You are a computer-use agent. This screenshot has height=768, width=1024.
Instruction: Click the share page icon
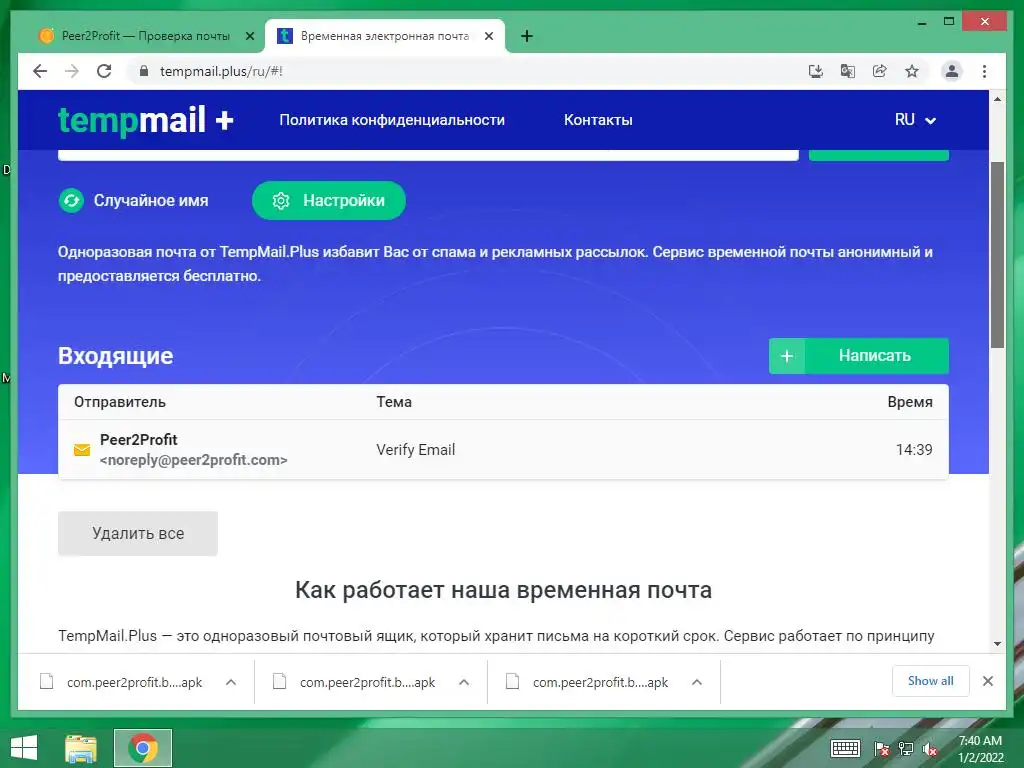[880, 71]
